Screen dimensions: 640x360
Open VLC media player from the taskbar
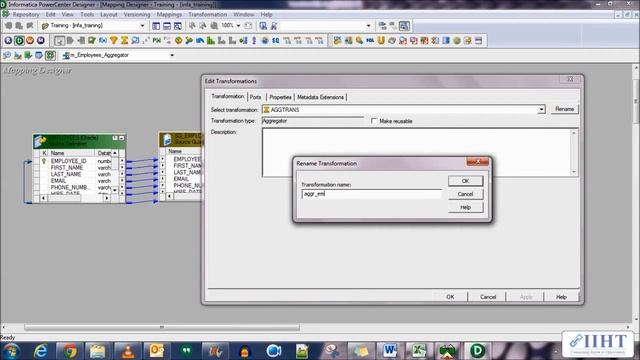pos(128,351)
